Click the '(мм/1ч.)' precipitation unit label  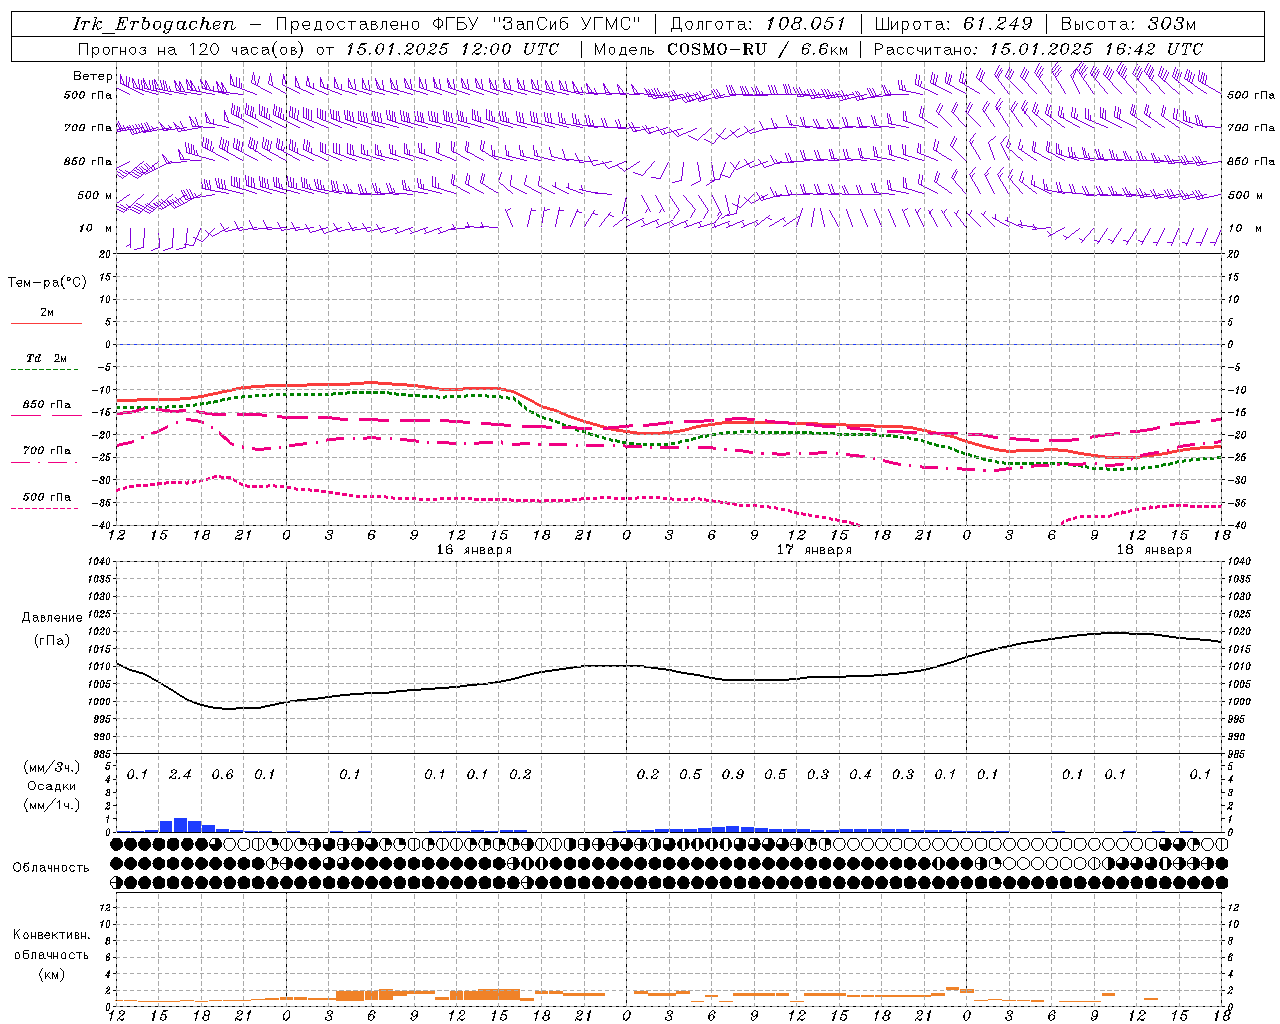click(51, 805)
